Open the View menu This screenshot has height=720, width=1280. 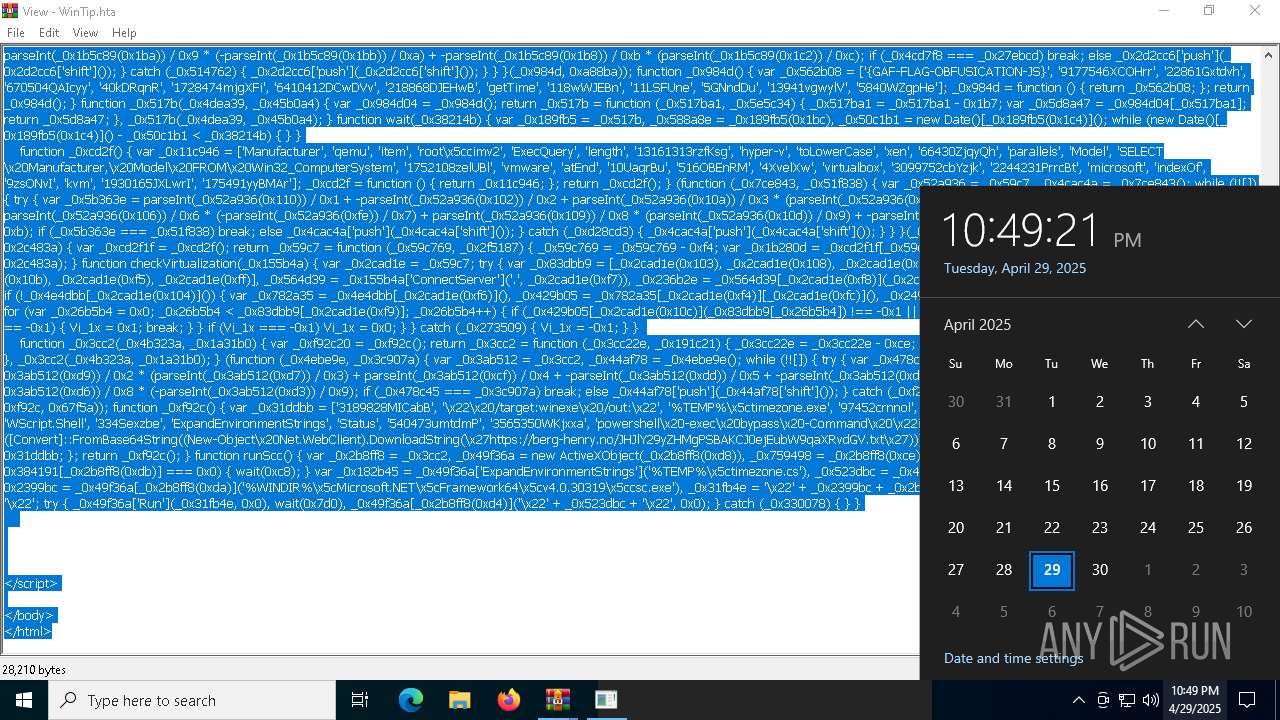[x=86, y=33]
